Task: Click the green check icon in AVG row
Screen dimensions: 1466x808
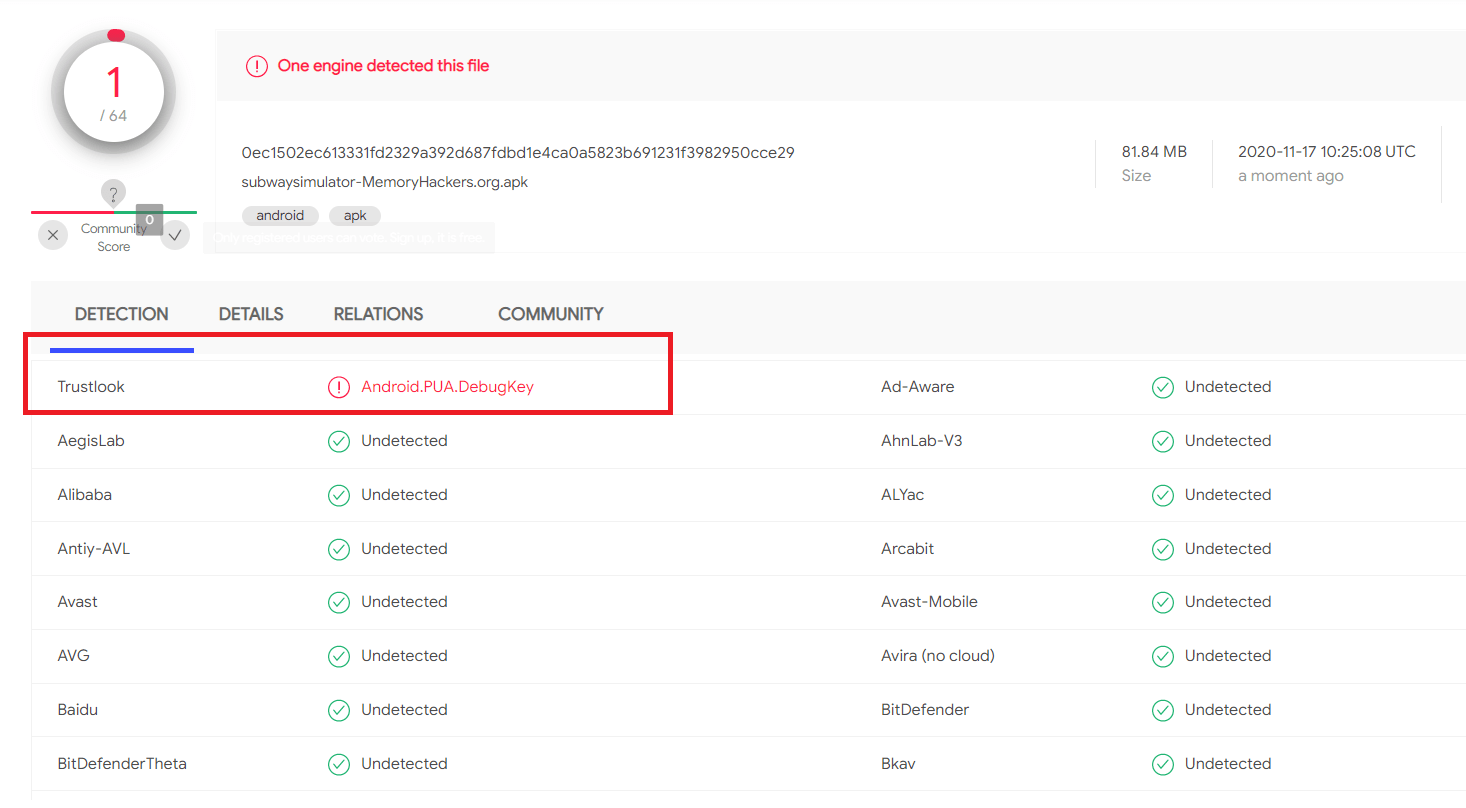Action: (339, 656)
